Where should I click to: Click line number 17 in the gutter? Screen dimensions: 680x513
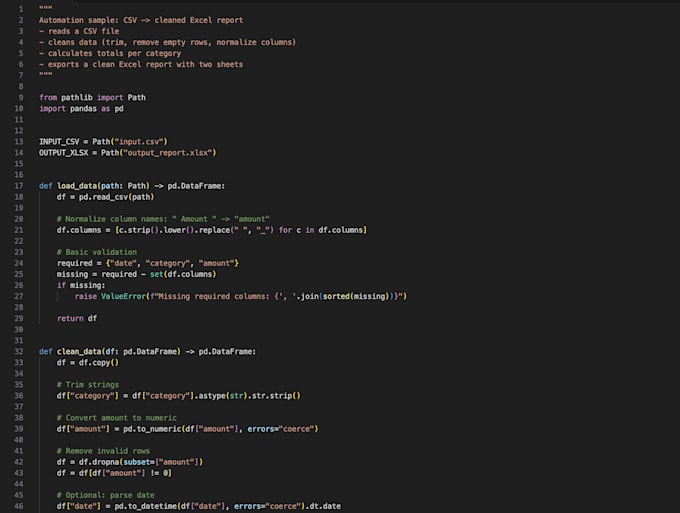click(19, 186)
